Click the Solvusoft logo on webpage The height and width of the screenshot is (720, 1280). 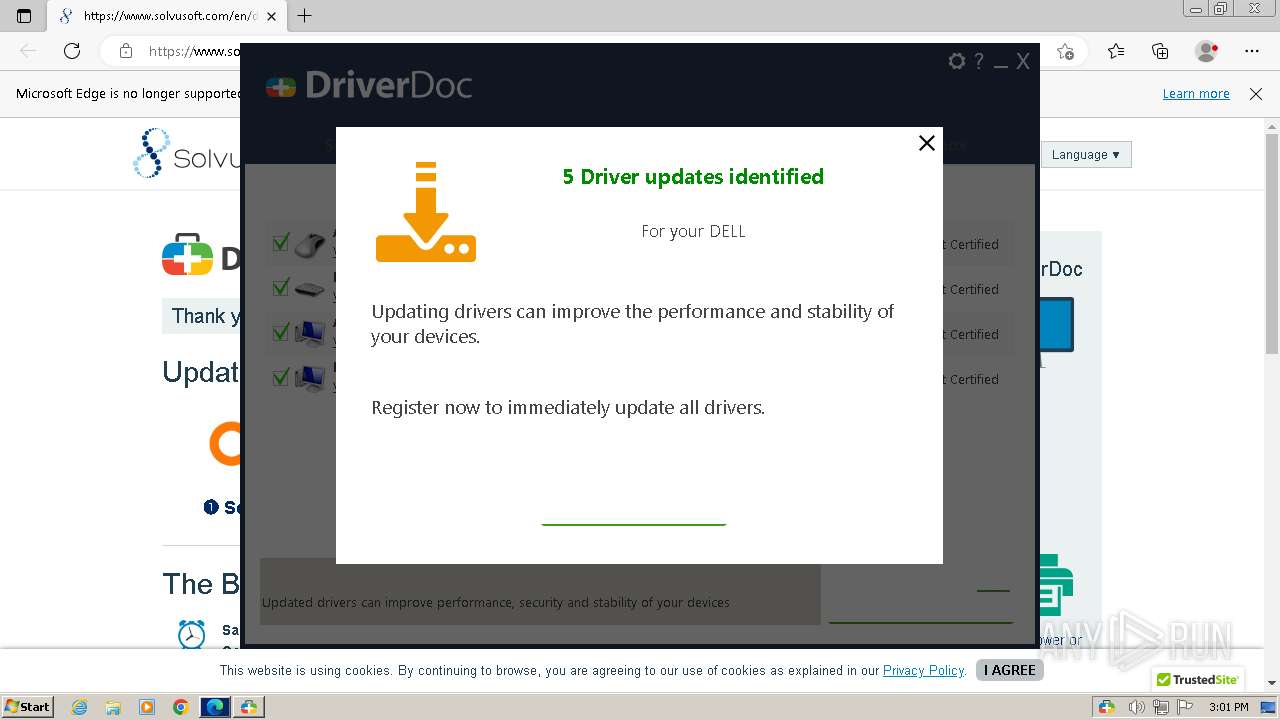(187, 153)
